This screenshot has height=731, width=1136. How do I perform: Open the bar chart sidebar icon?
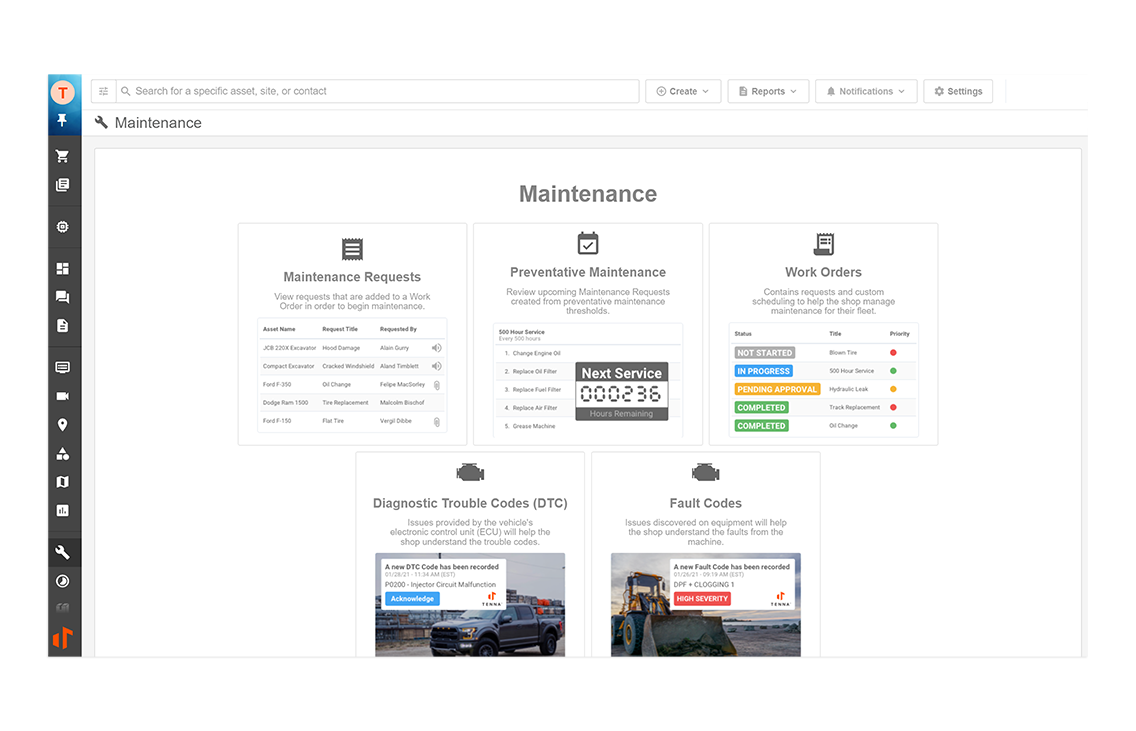click(62, 511)
